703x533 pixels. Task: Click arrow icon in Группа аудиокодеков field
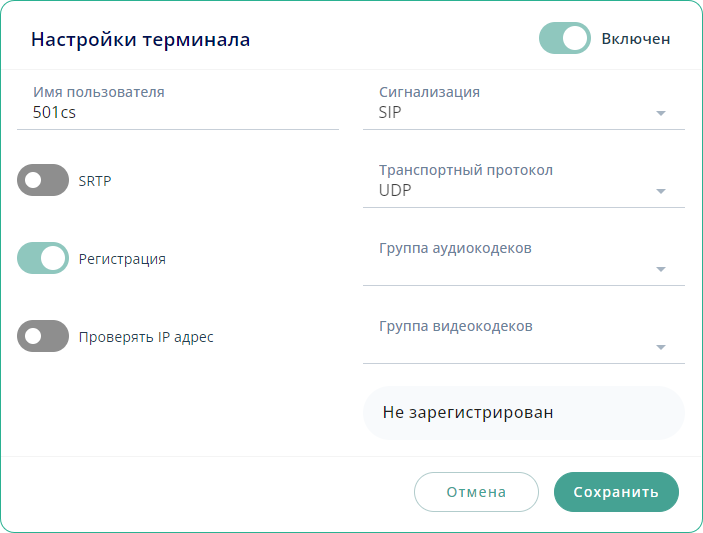660,269
